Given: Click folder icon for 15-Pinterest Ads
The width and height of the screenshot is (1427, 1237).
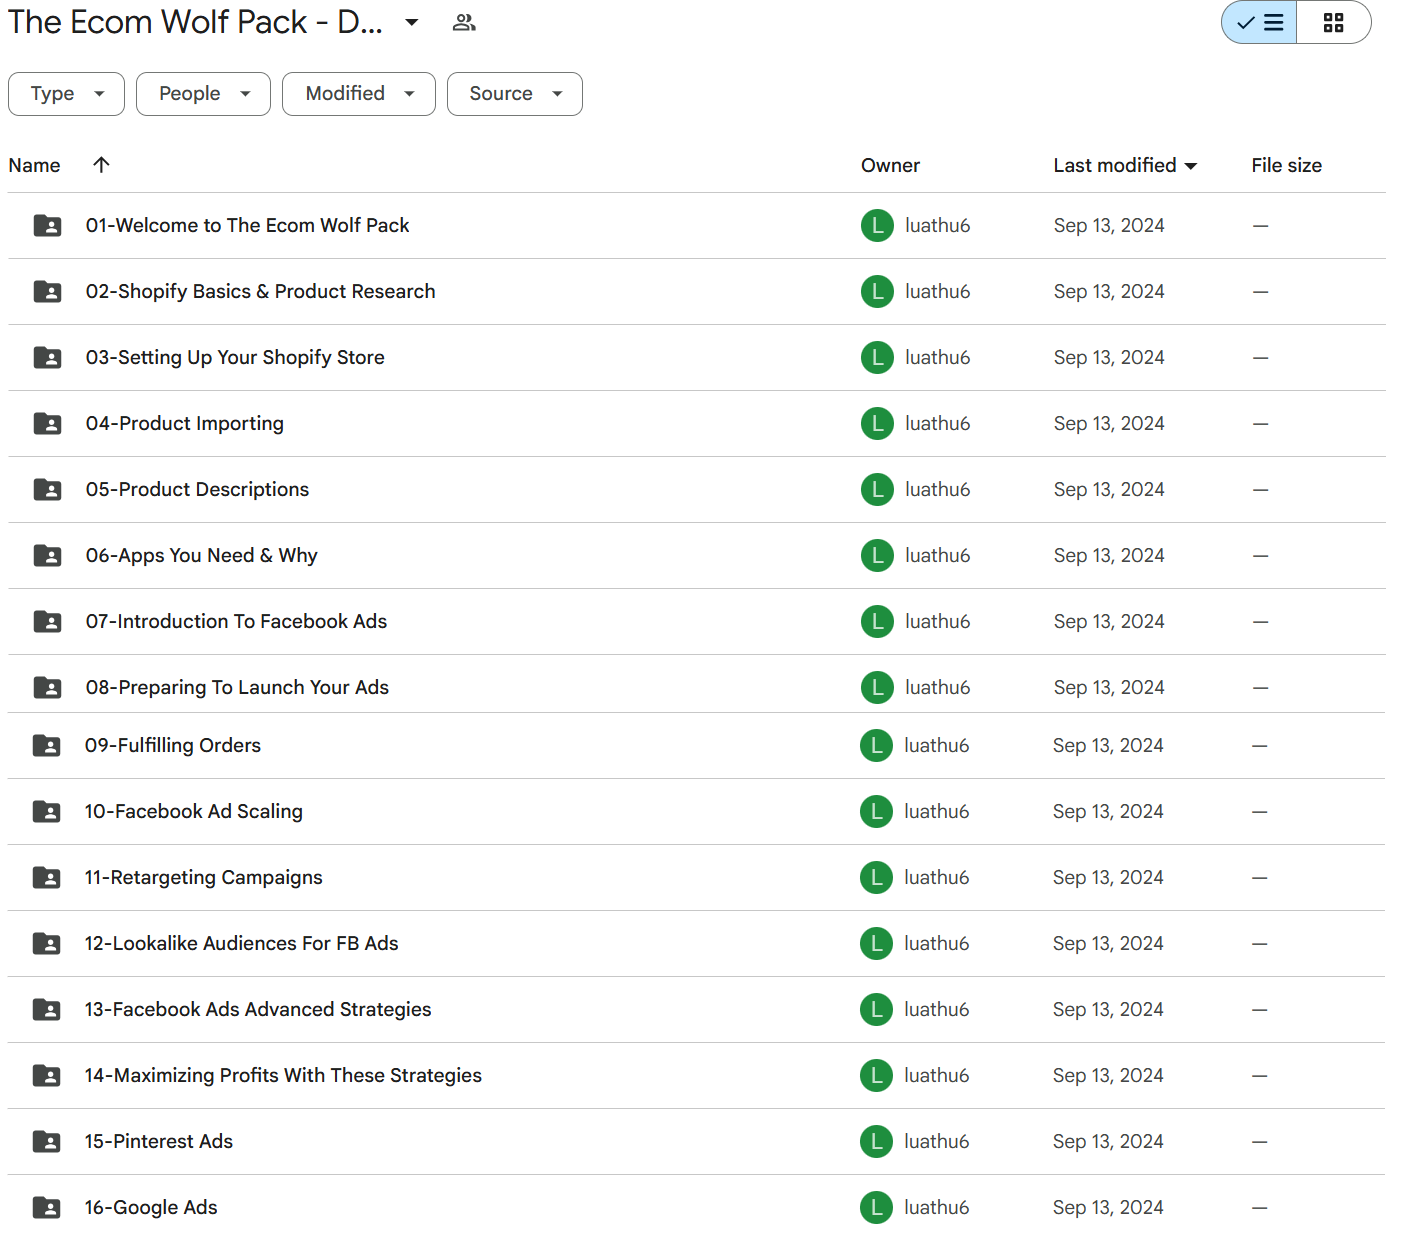Looking at the screenshot, I should 46,1141.
